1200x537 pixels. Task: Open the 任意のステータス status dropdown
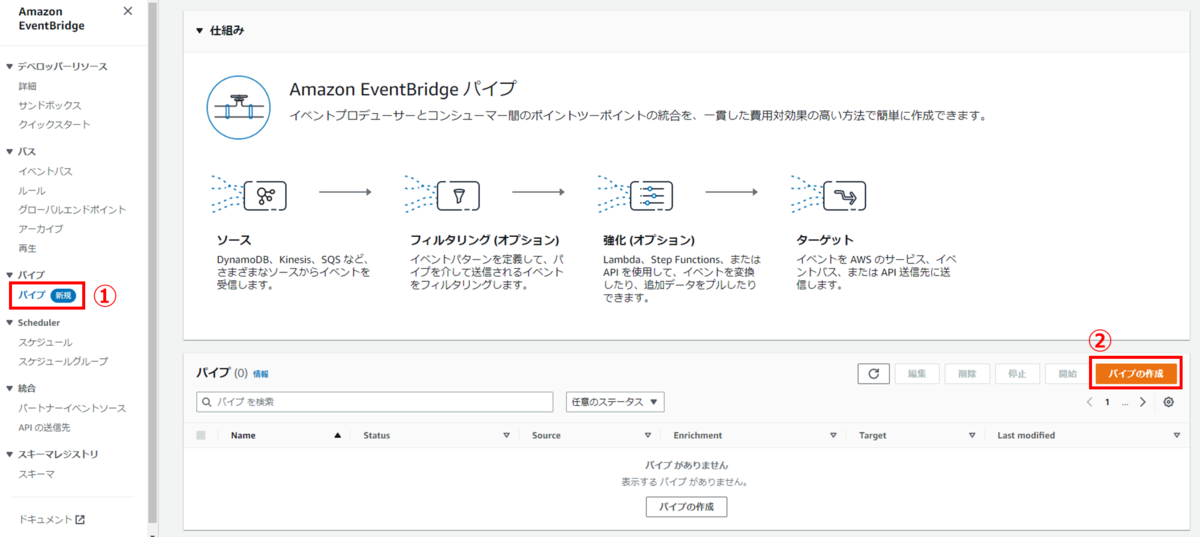pos(615,402)
